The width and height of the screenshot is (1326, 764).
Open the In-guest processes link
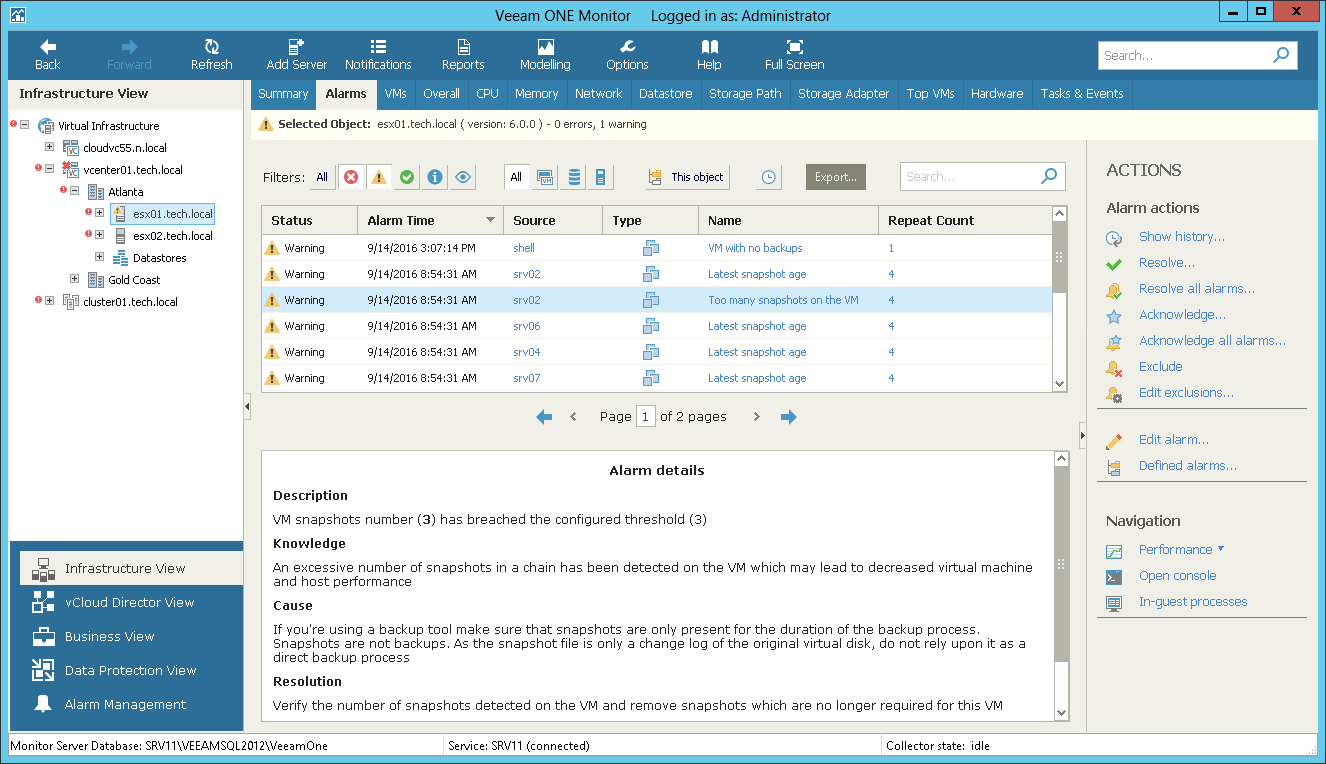pyautogui.click(x=1193, y=602)
